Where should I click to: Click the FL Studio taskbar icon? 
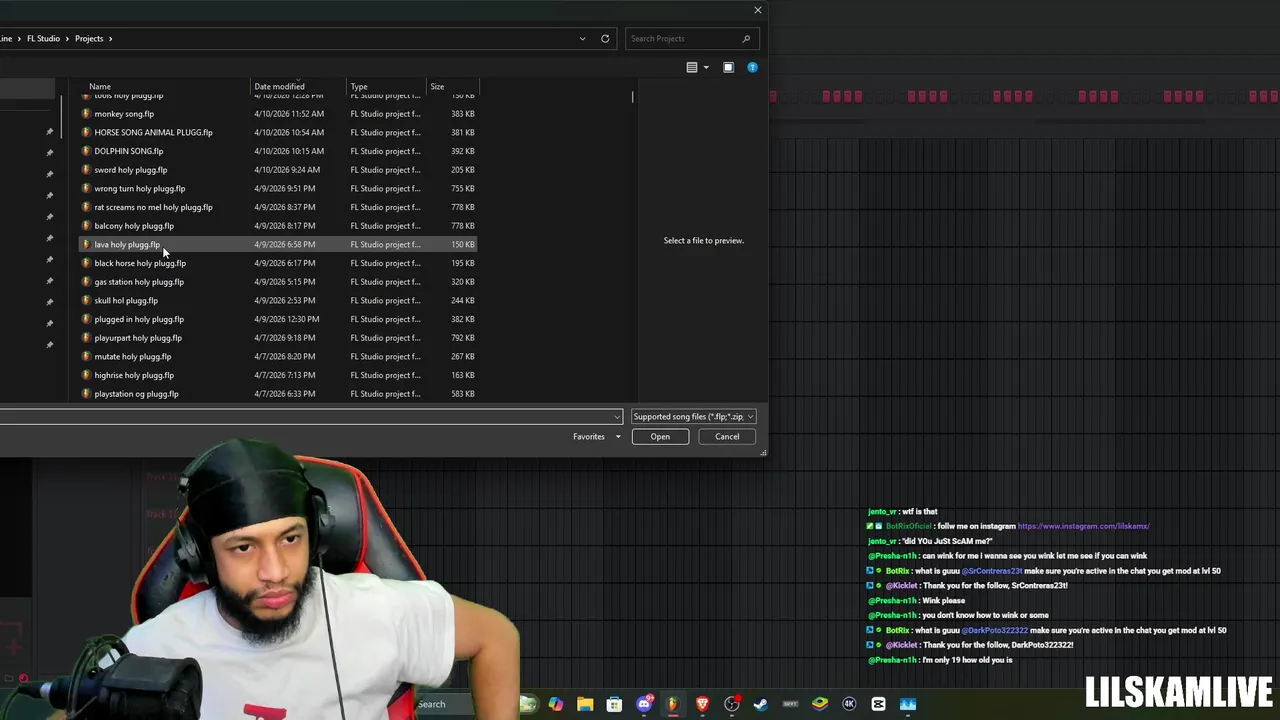[x=673, y=704]
